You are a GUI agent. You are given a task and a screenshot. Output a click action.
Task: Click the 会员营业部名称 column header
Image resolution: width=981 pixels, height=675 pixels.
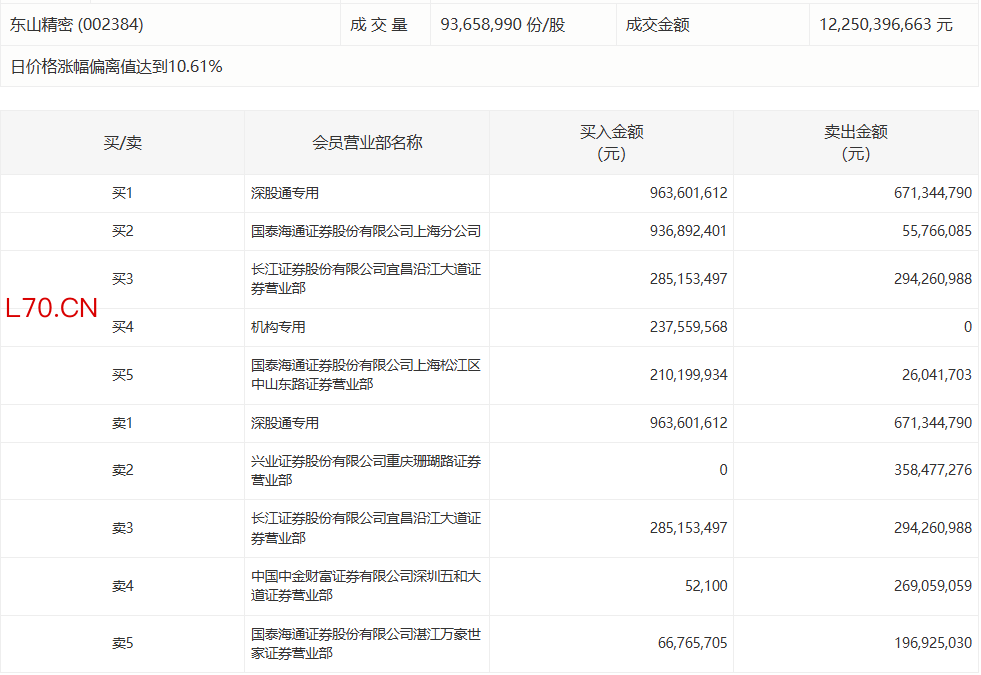pos(367,143)
